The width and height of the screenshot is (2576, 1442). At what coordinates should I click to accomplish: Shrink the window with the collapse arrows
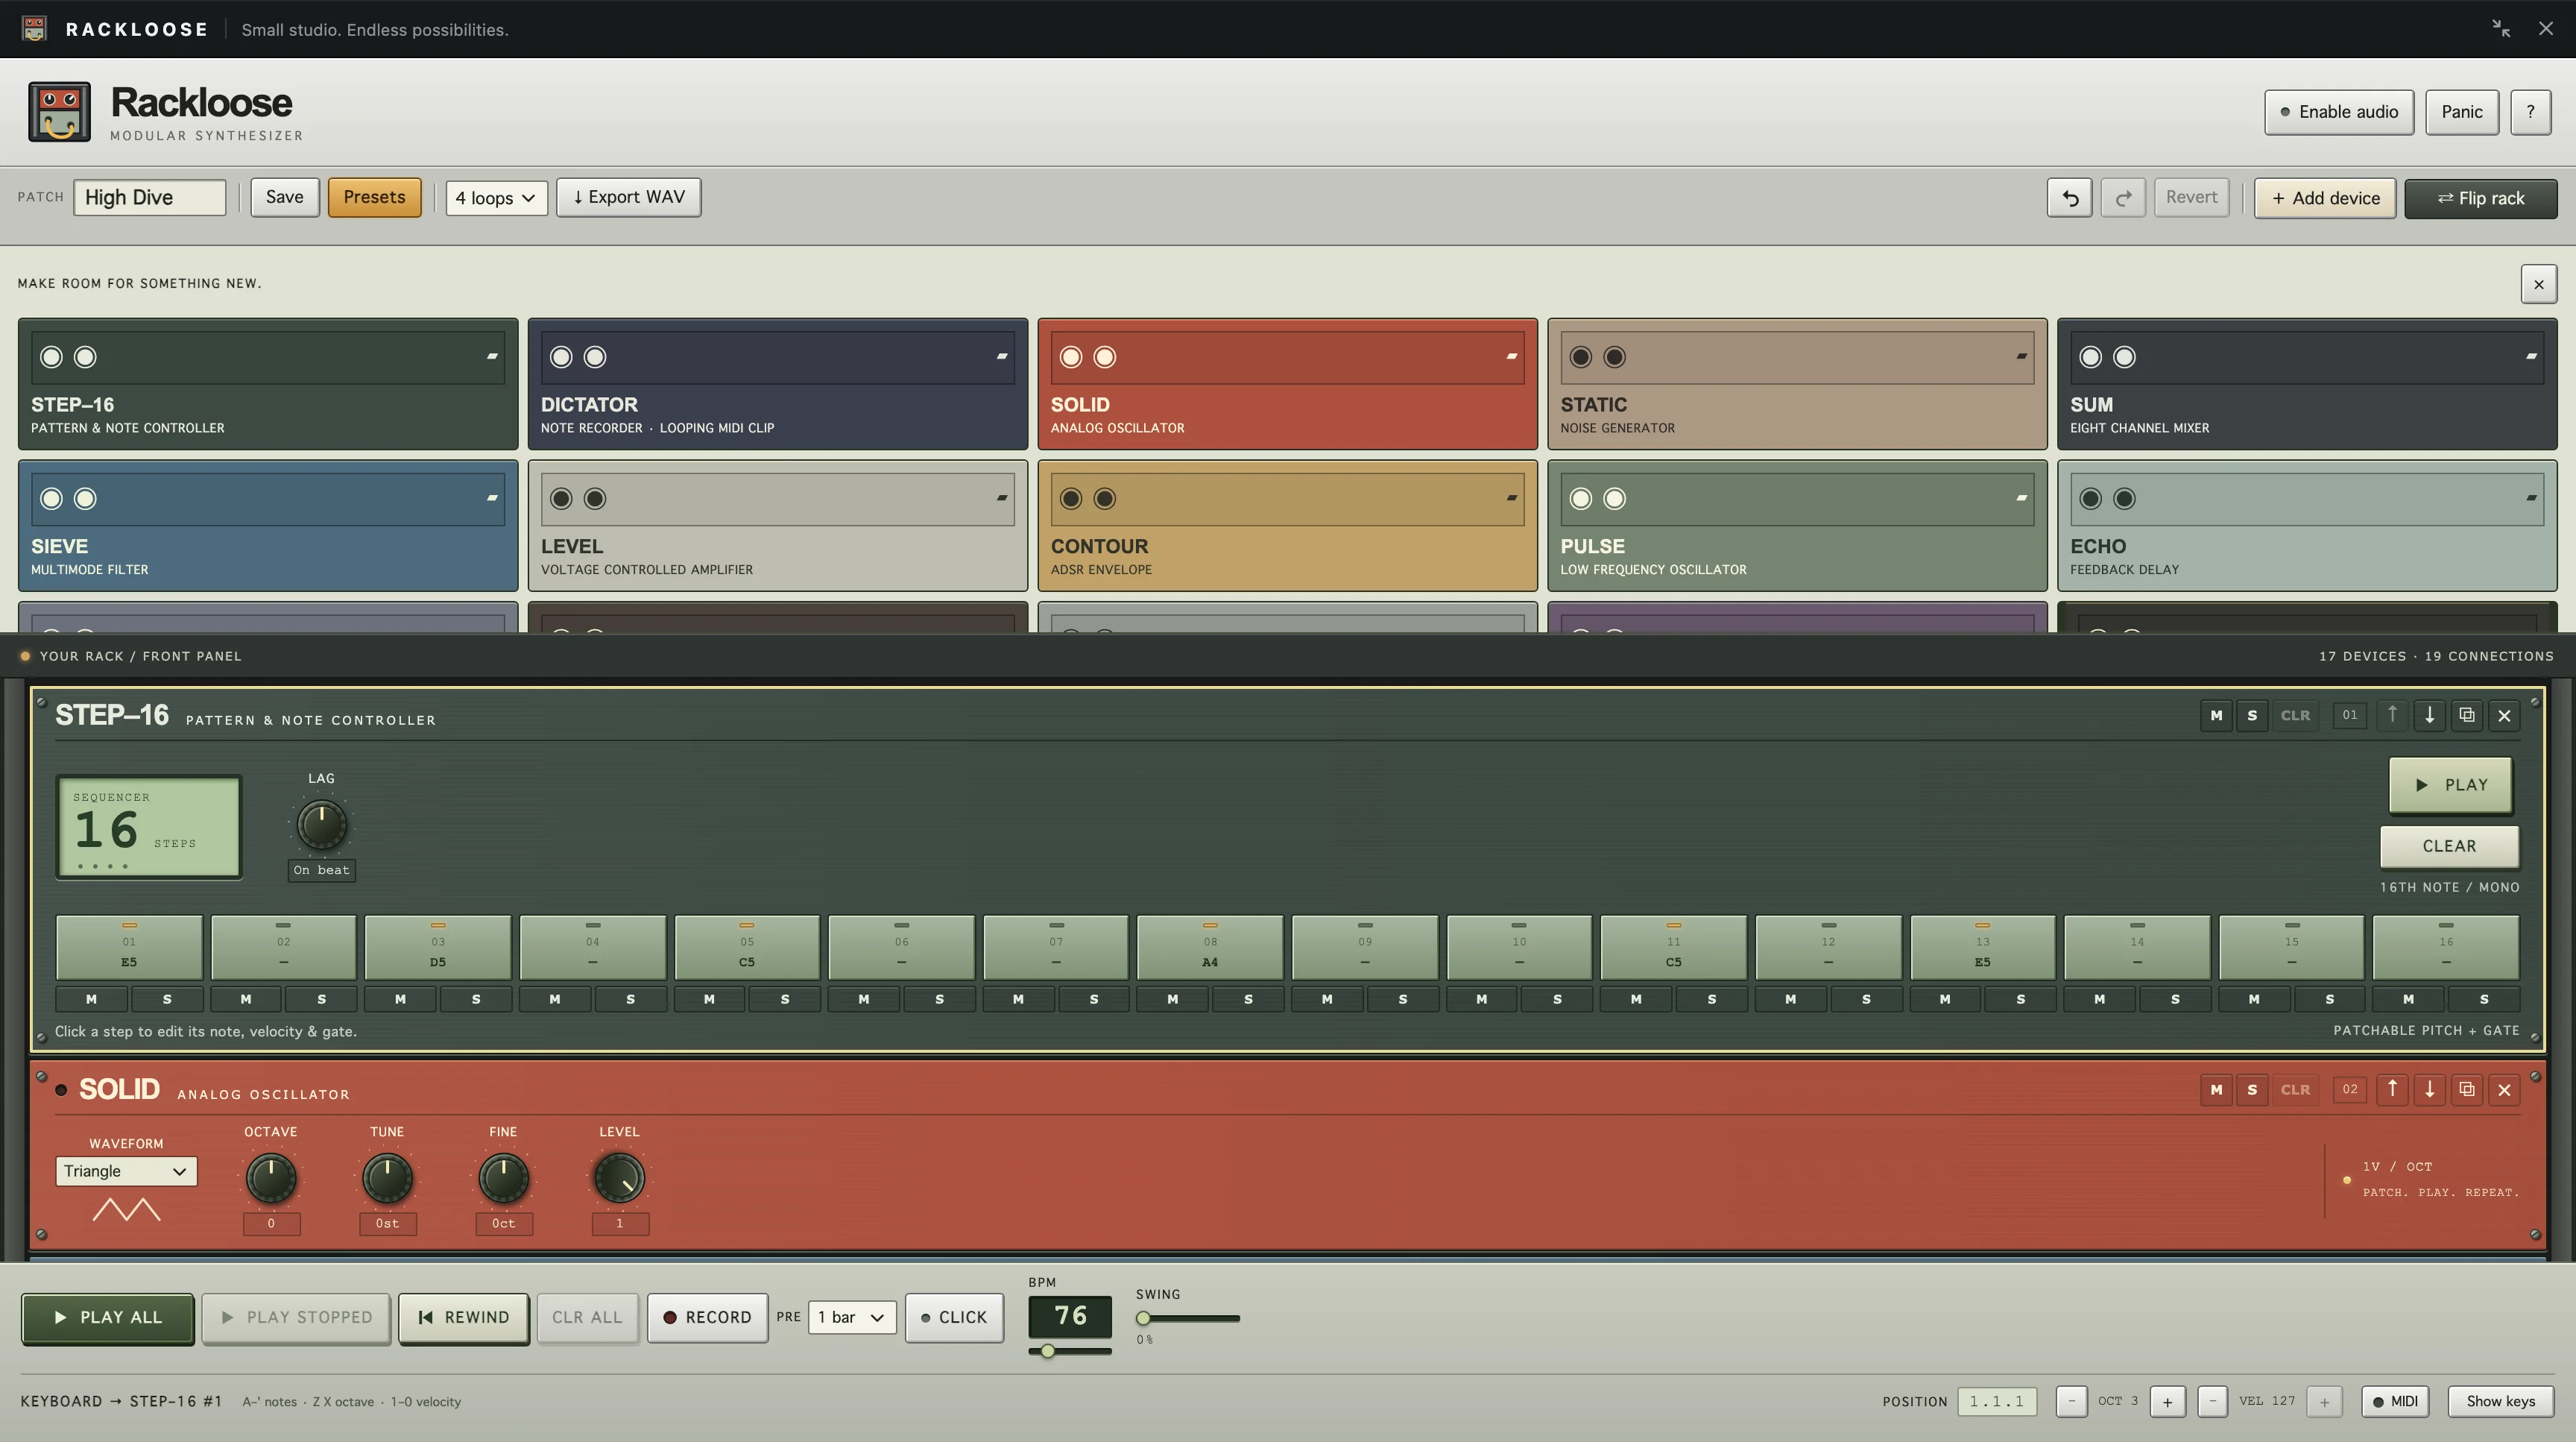2501,29
